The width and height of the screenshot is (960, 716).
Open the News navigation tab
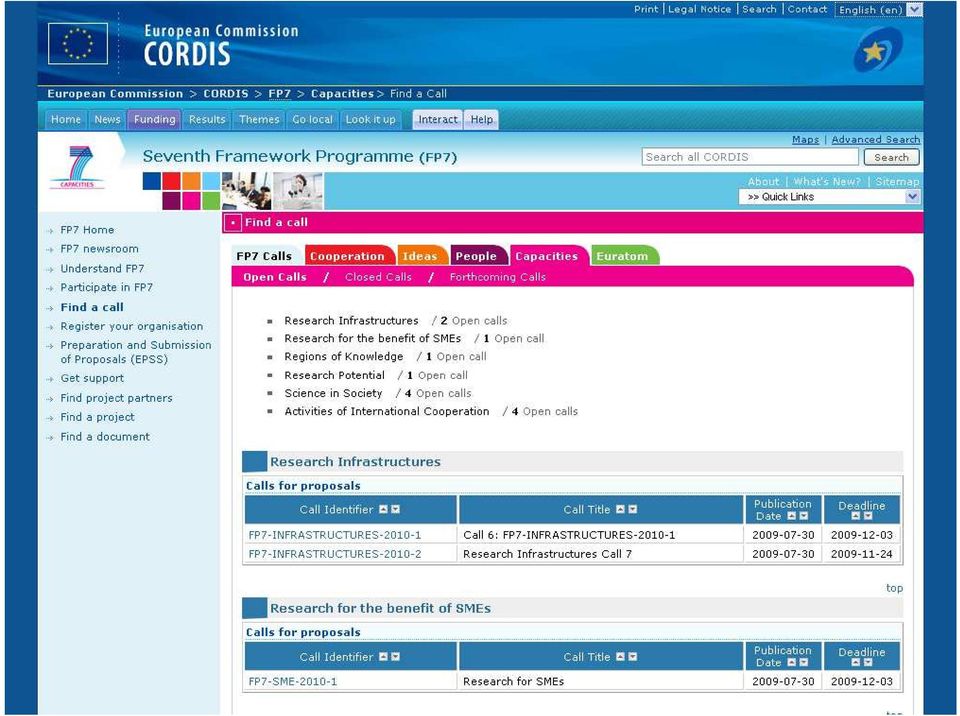[107, 119]
